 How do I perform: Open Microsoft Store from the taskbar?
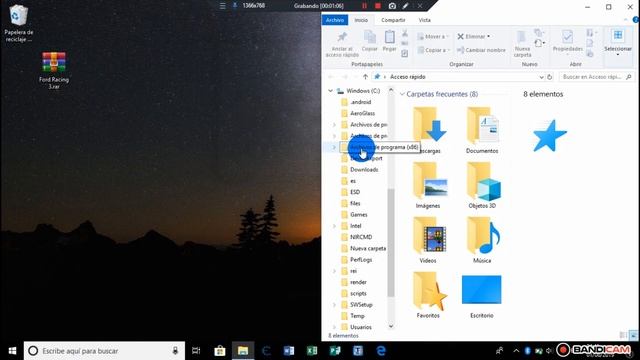point(220,351)
